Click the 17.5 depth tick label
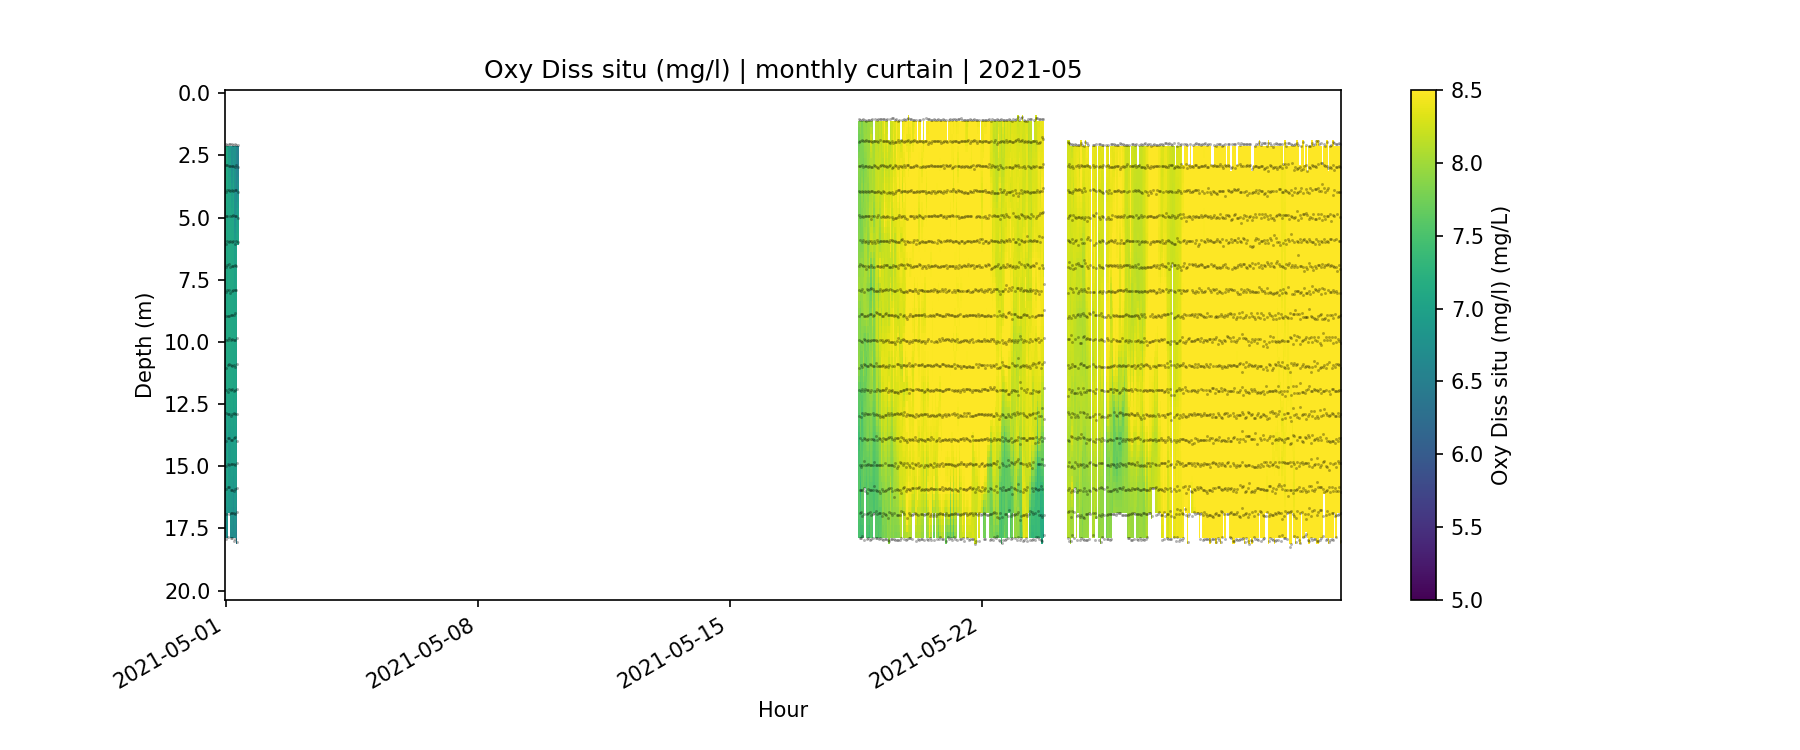The image size is (1800, 750). click(x=188, y=529)
